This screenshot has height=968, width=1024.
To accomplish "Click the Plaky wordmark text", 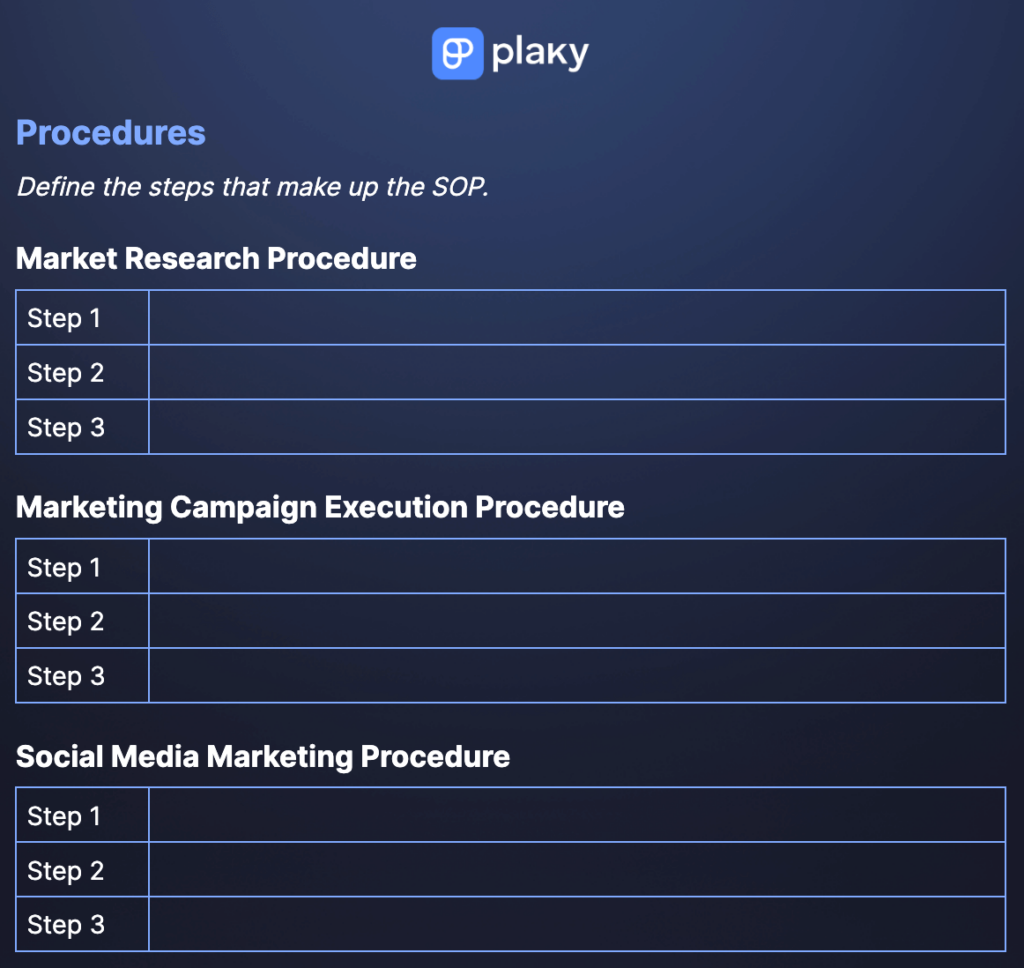I will click(x=540, y=54).
